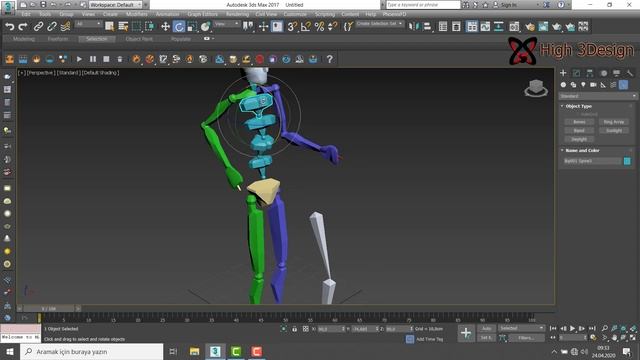
Task: Open Select by Name list icon
Action: pos(123,27)
